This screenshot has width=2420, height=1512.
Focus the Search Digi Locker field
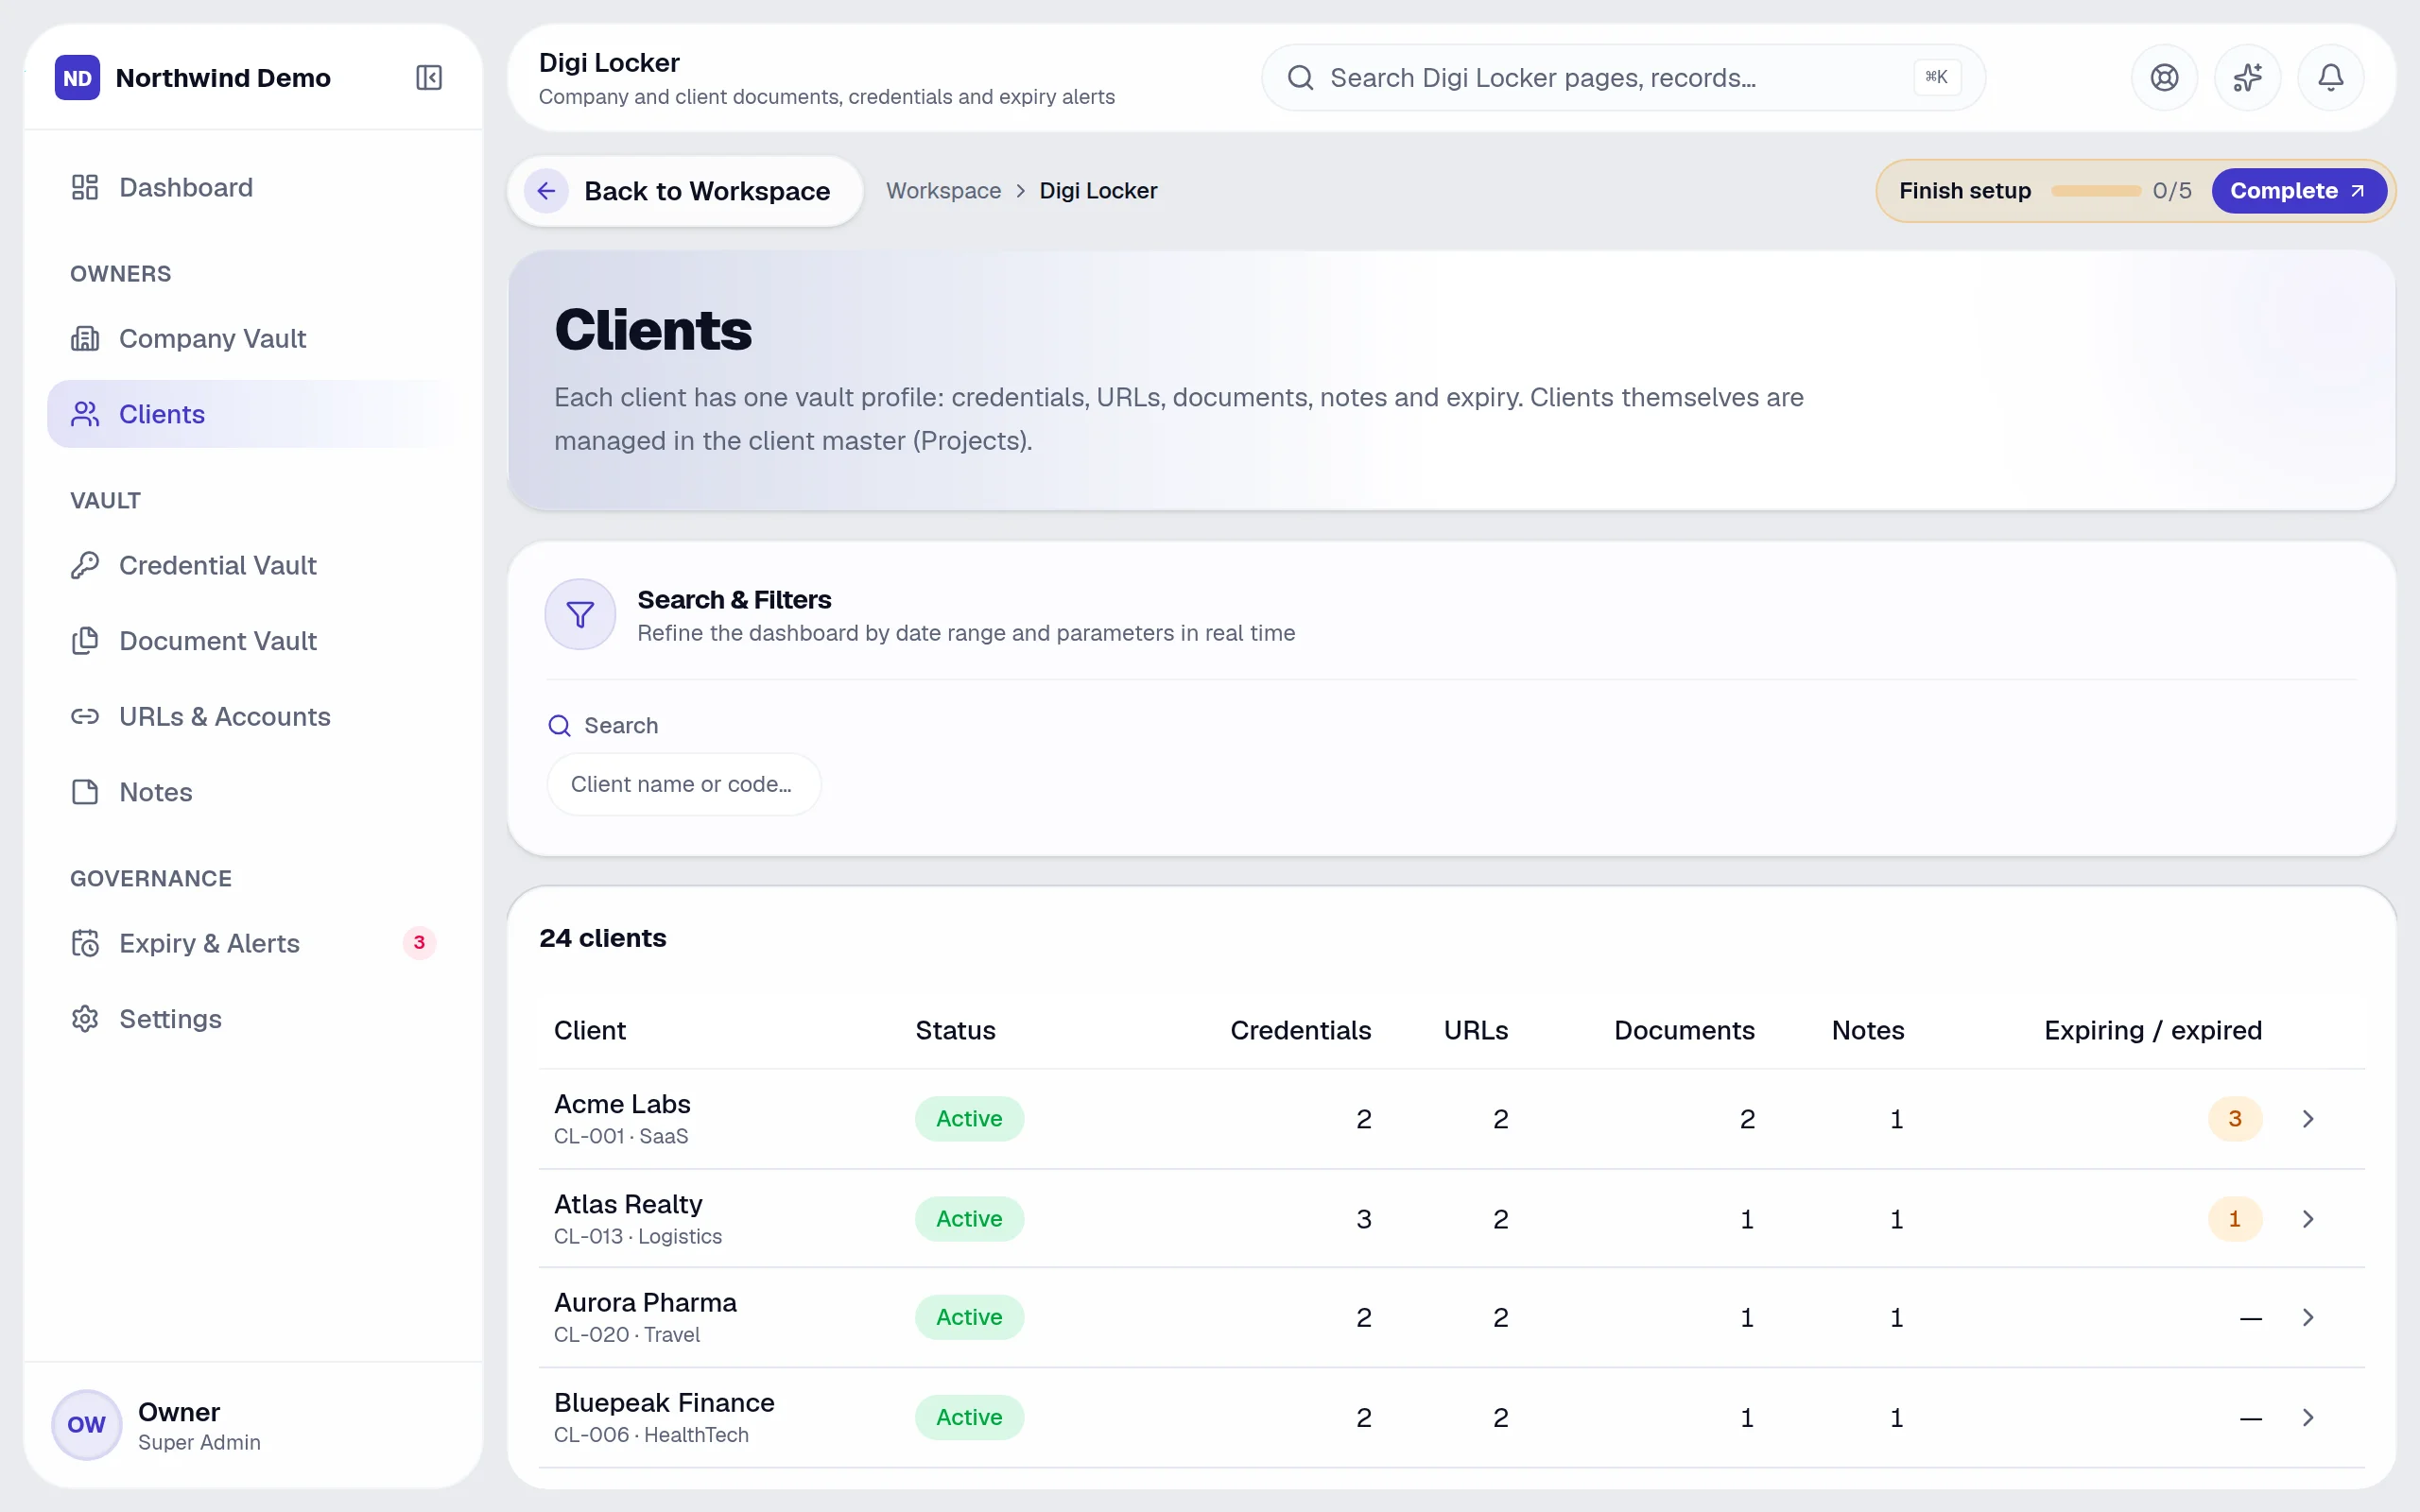click(x=1623, y=77)
